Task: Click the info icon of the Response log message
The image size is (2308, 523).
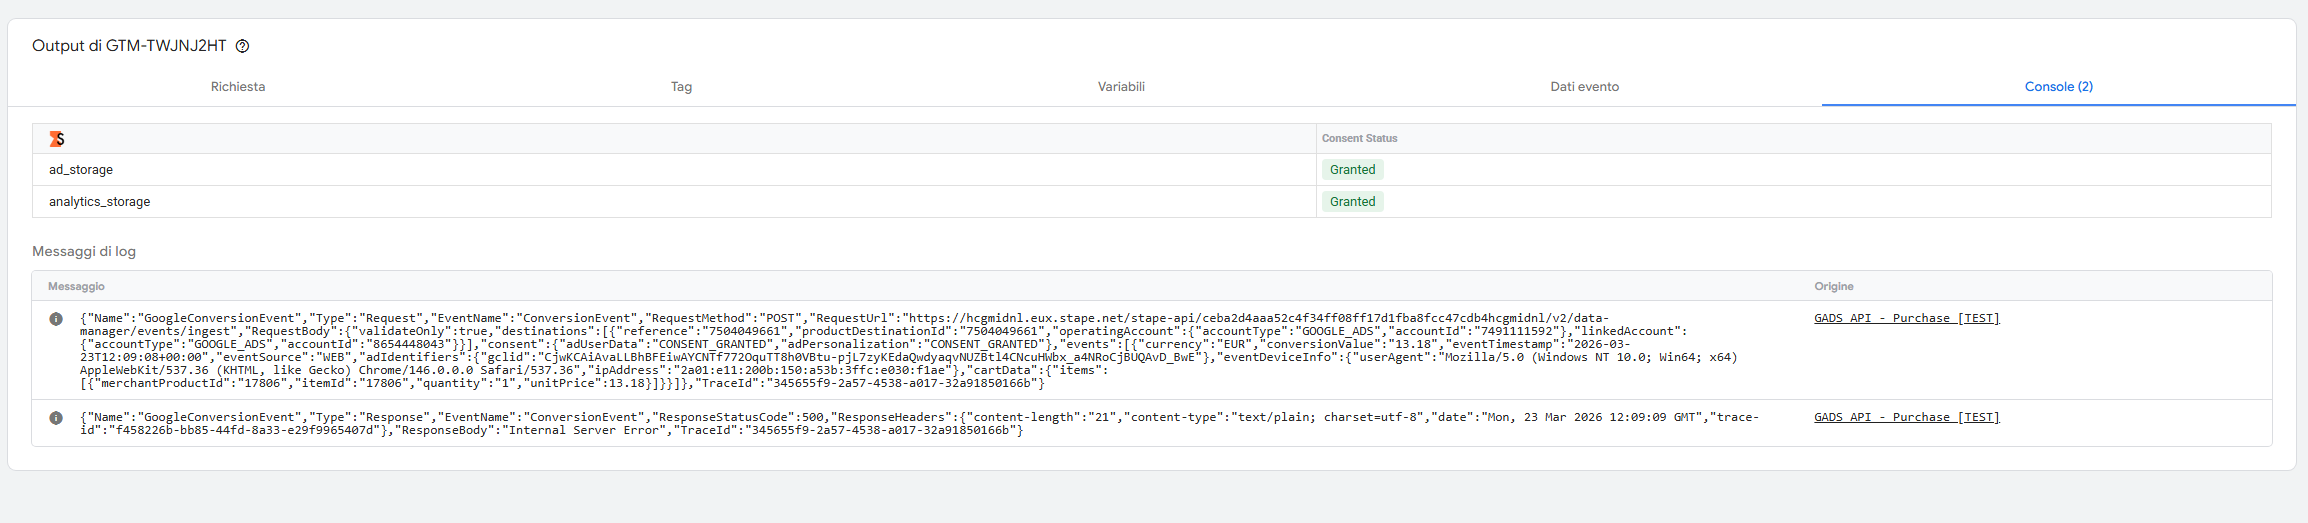Action: click(x=56, y=418)
